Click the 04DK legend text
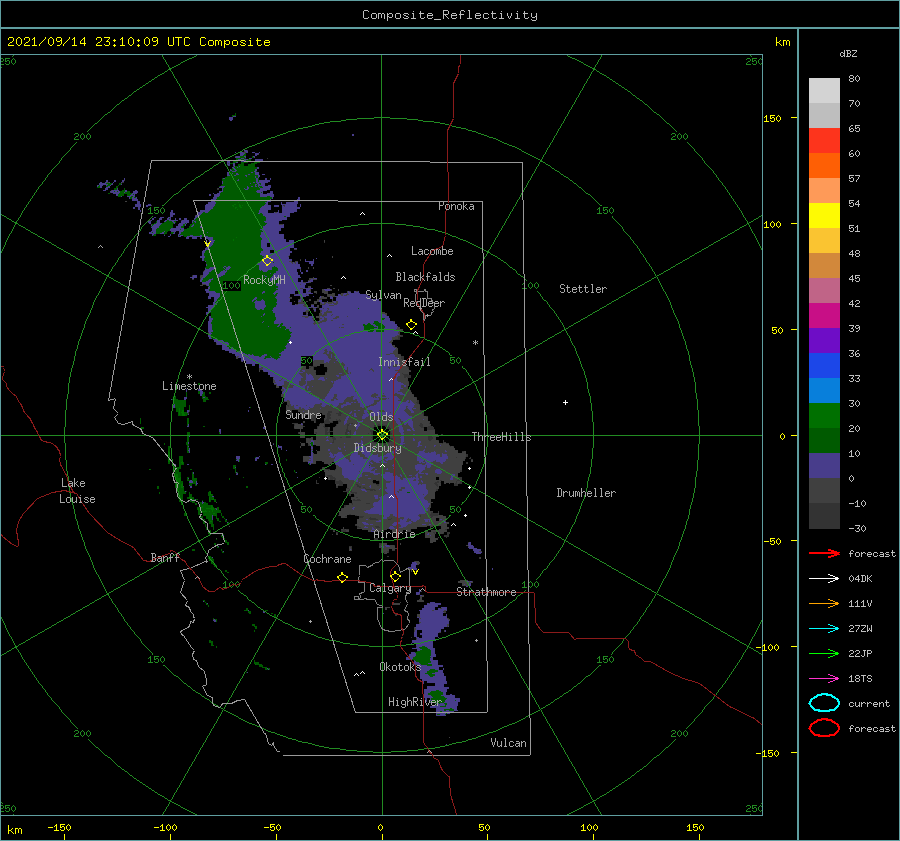Viewport: 900px width, 841px height. pyautogui.click(x=860, y=579)
